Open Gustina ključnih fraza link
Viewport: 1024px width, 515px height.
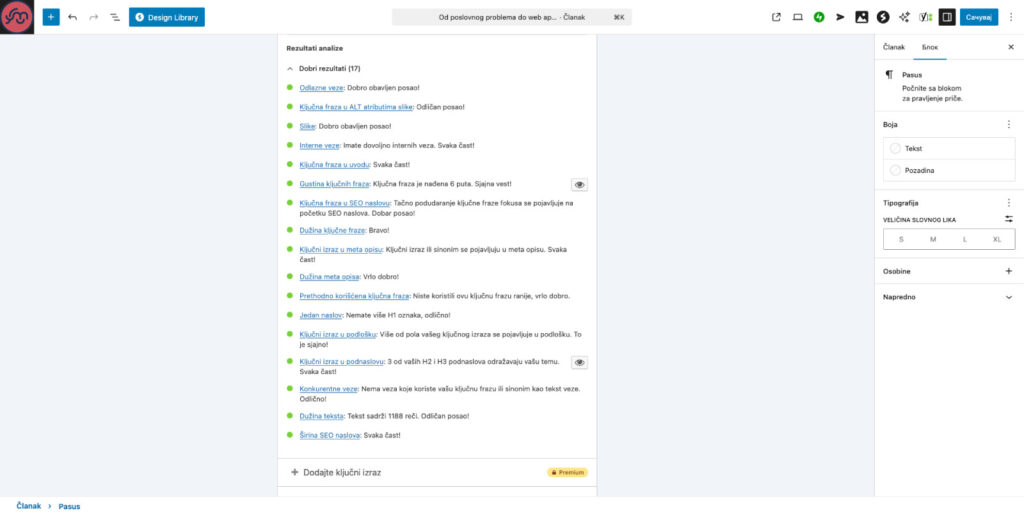click(x=334, y=184)
